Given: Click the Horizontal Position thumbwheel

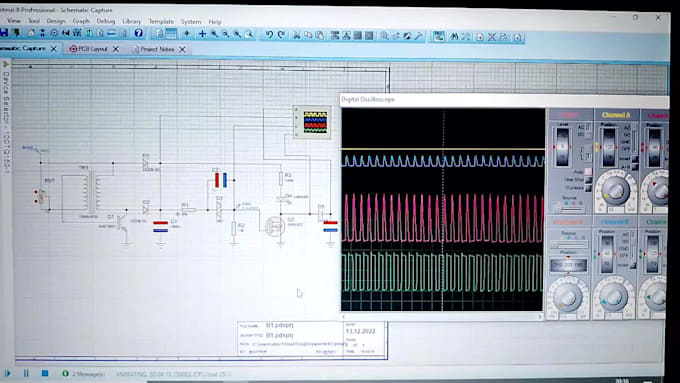Looking at the screenshot, I should (569, 264).
